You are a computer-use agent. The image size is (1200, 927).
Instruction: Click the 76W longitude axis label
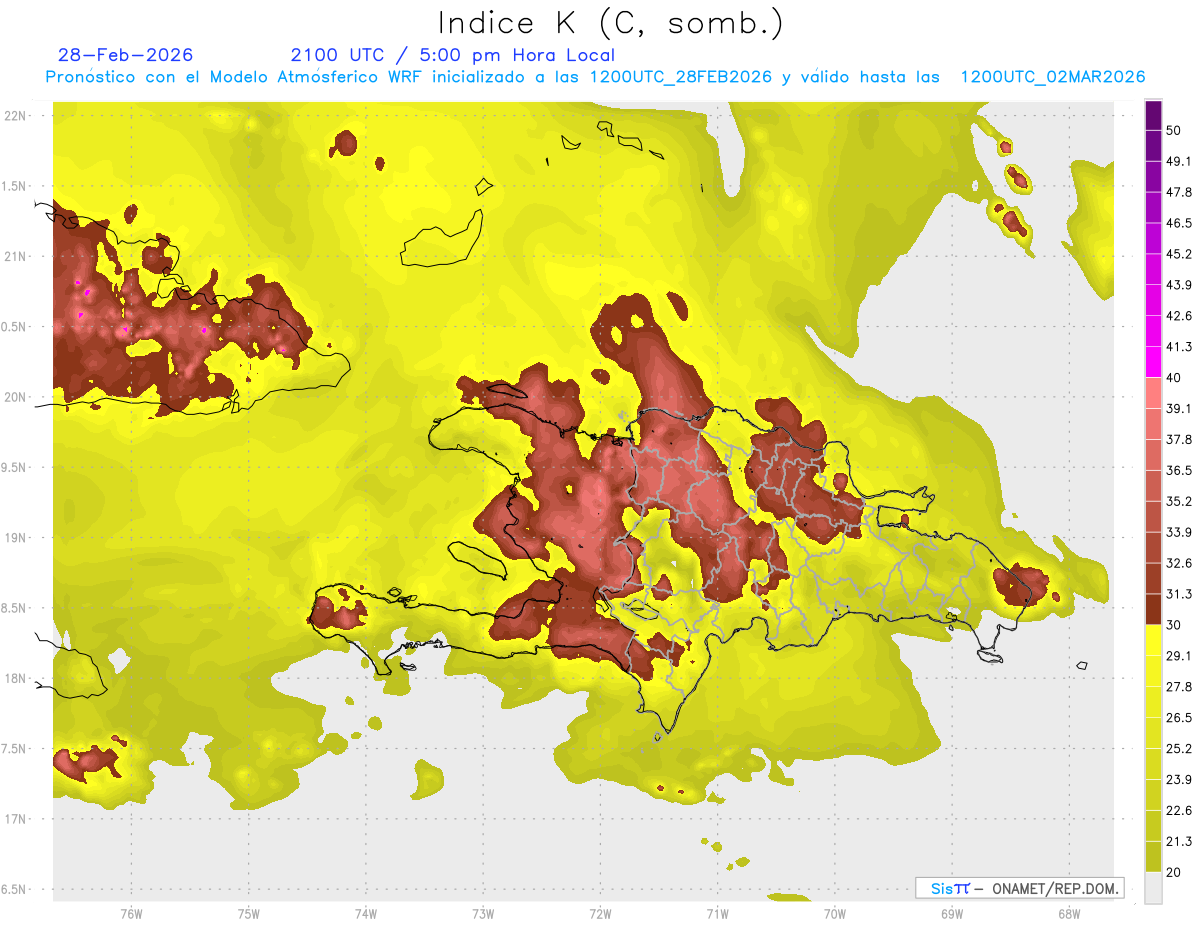click(131, 913)
